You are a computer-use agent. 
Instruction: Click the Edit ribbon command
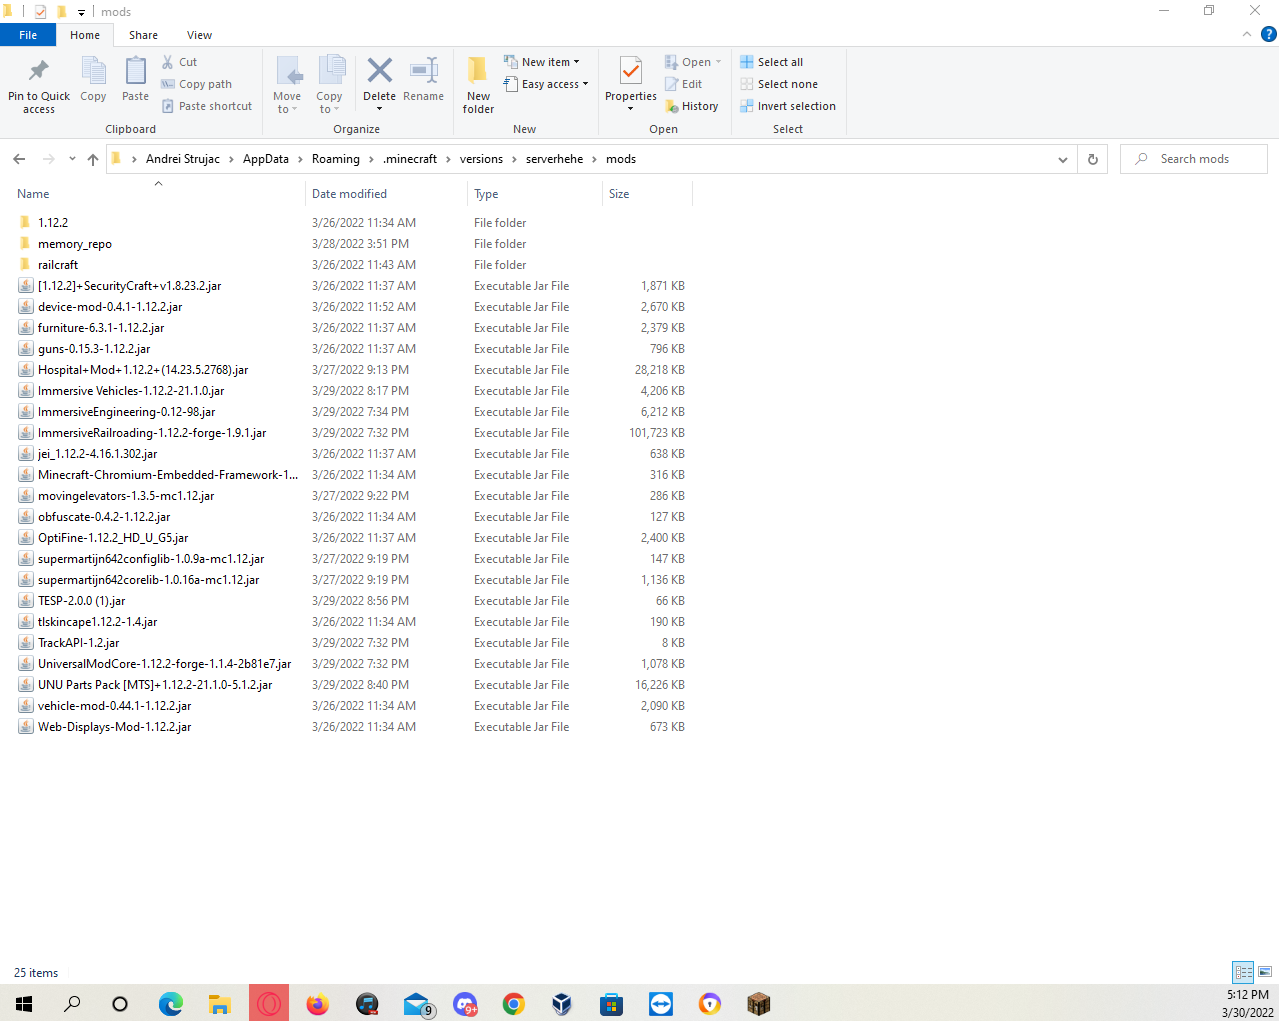click(x=683, y=84)
